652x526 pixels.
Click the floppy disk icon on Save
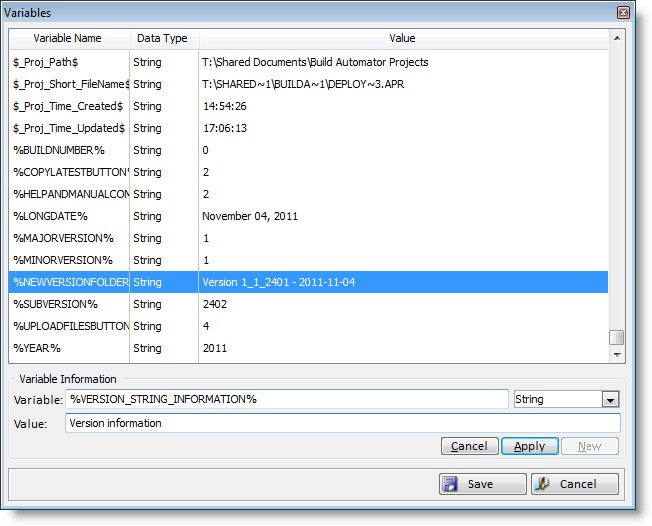450,484
